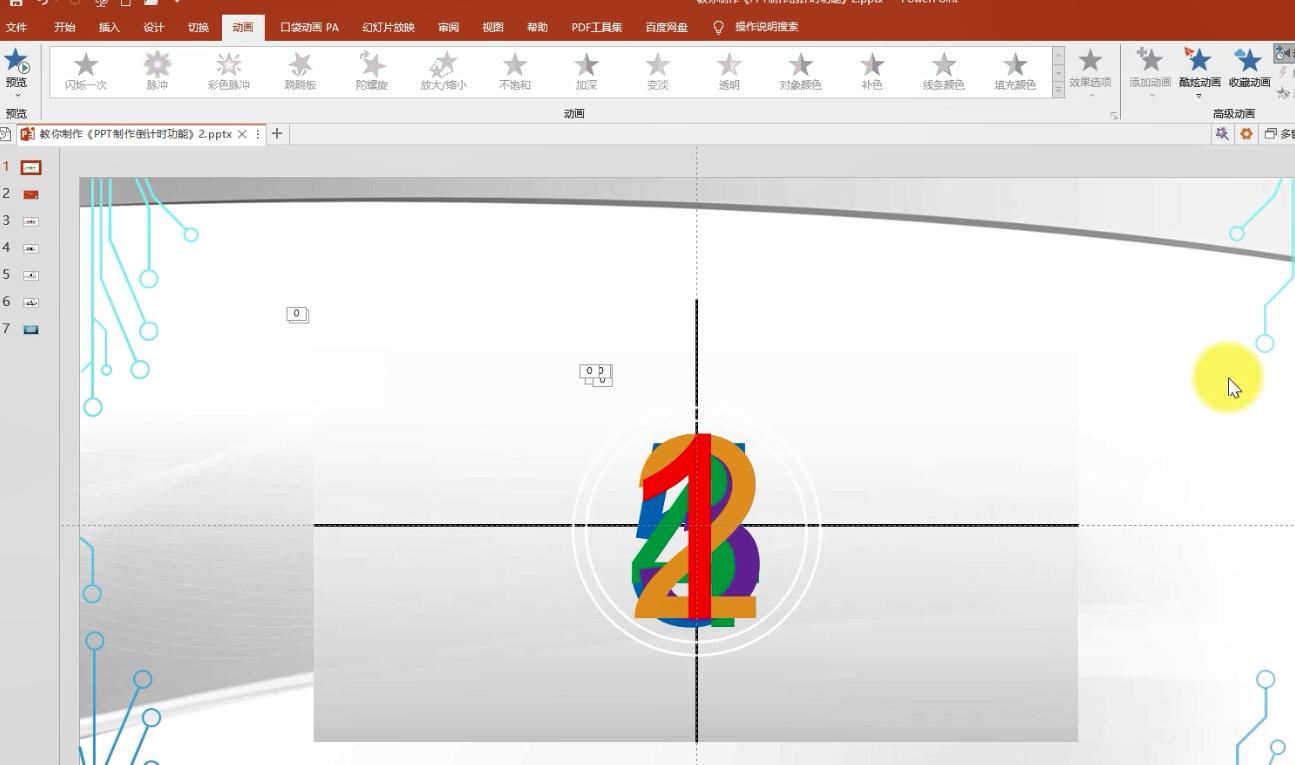Click the 预览 animation preview icon
Viewport: 1295px width, 765px height.
coord(16,64)
